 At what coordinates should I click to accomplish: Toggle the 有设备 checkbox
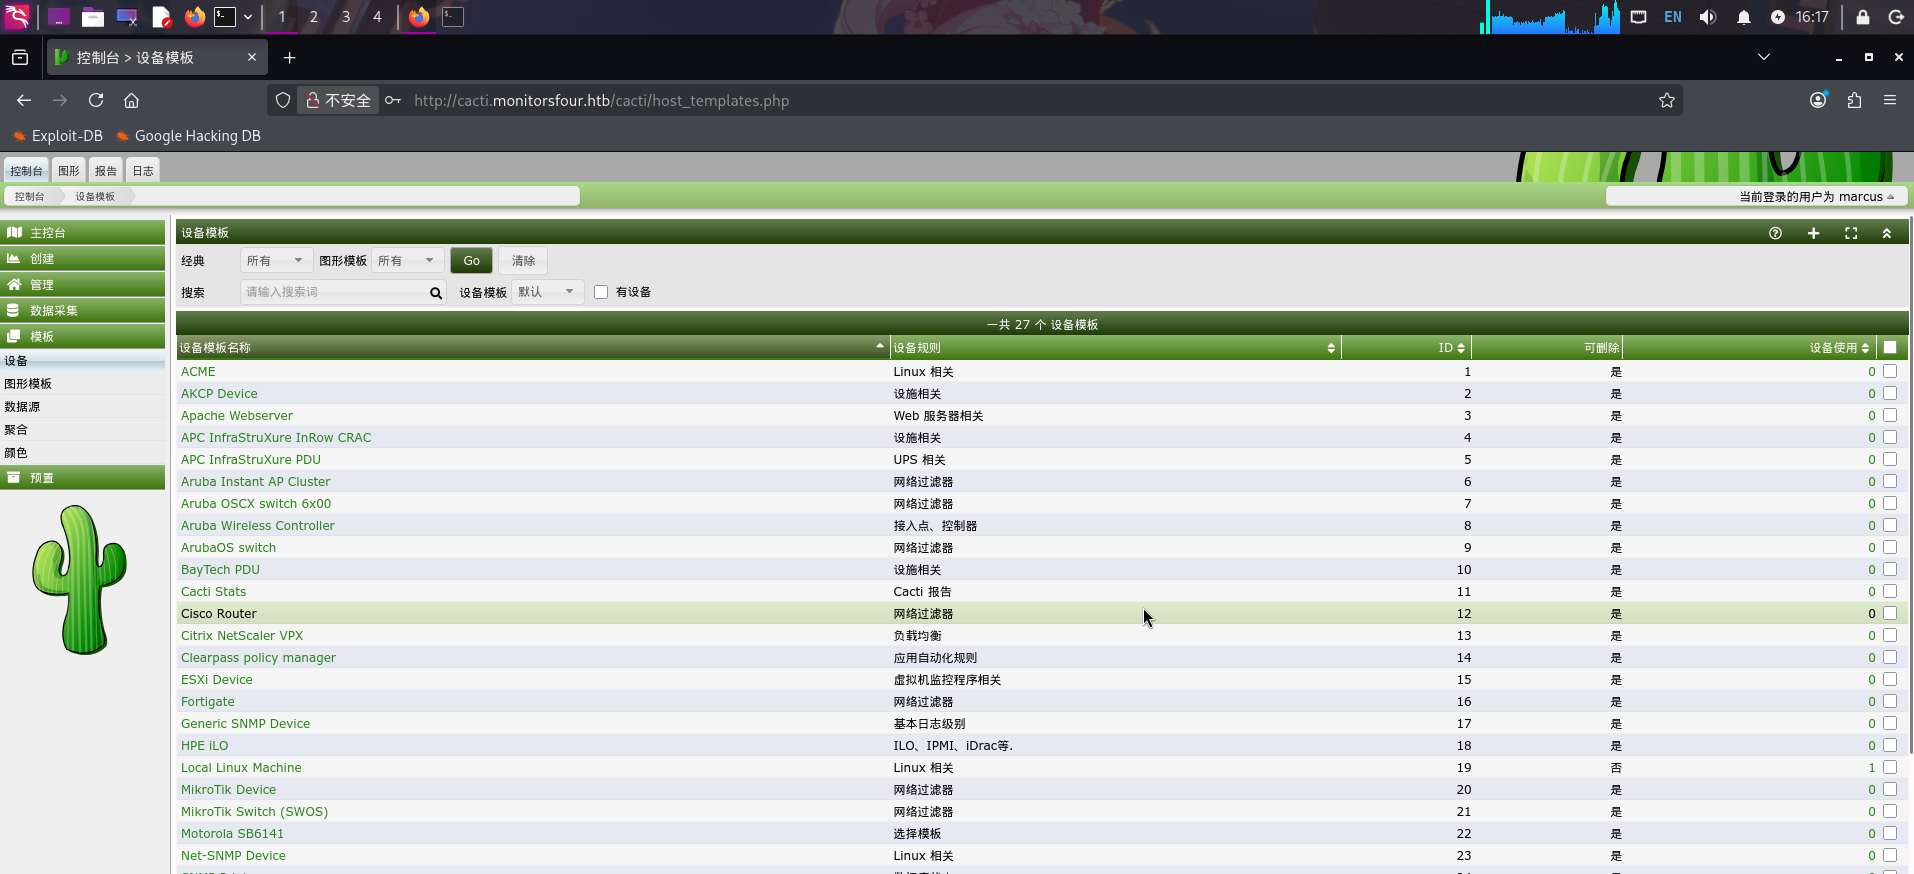point(601,292)
